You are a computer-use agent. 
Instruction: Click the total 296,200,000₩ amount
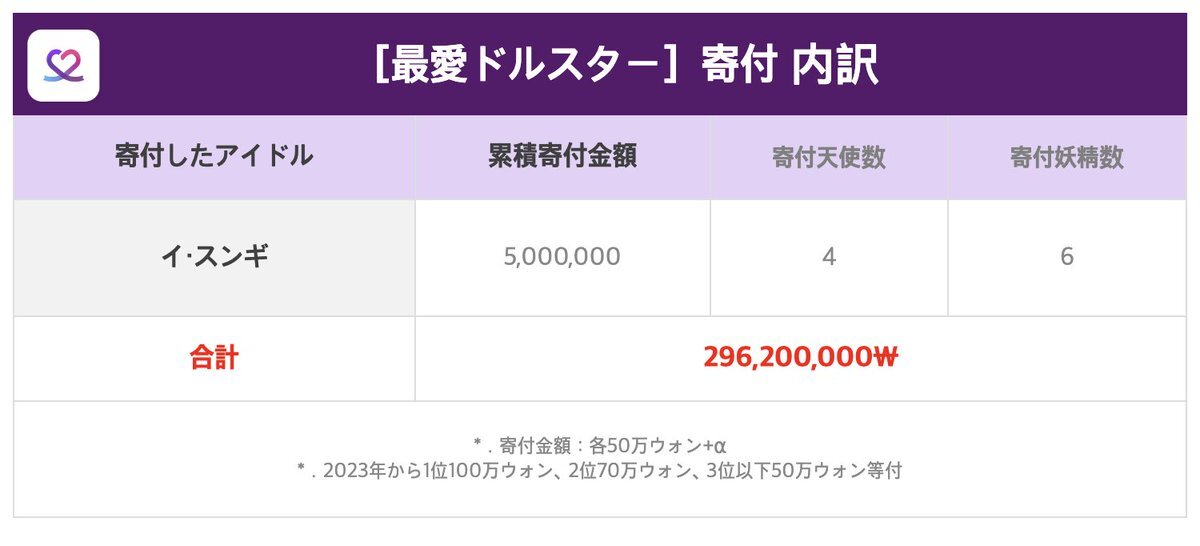(801, 358)
